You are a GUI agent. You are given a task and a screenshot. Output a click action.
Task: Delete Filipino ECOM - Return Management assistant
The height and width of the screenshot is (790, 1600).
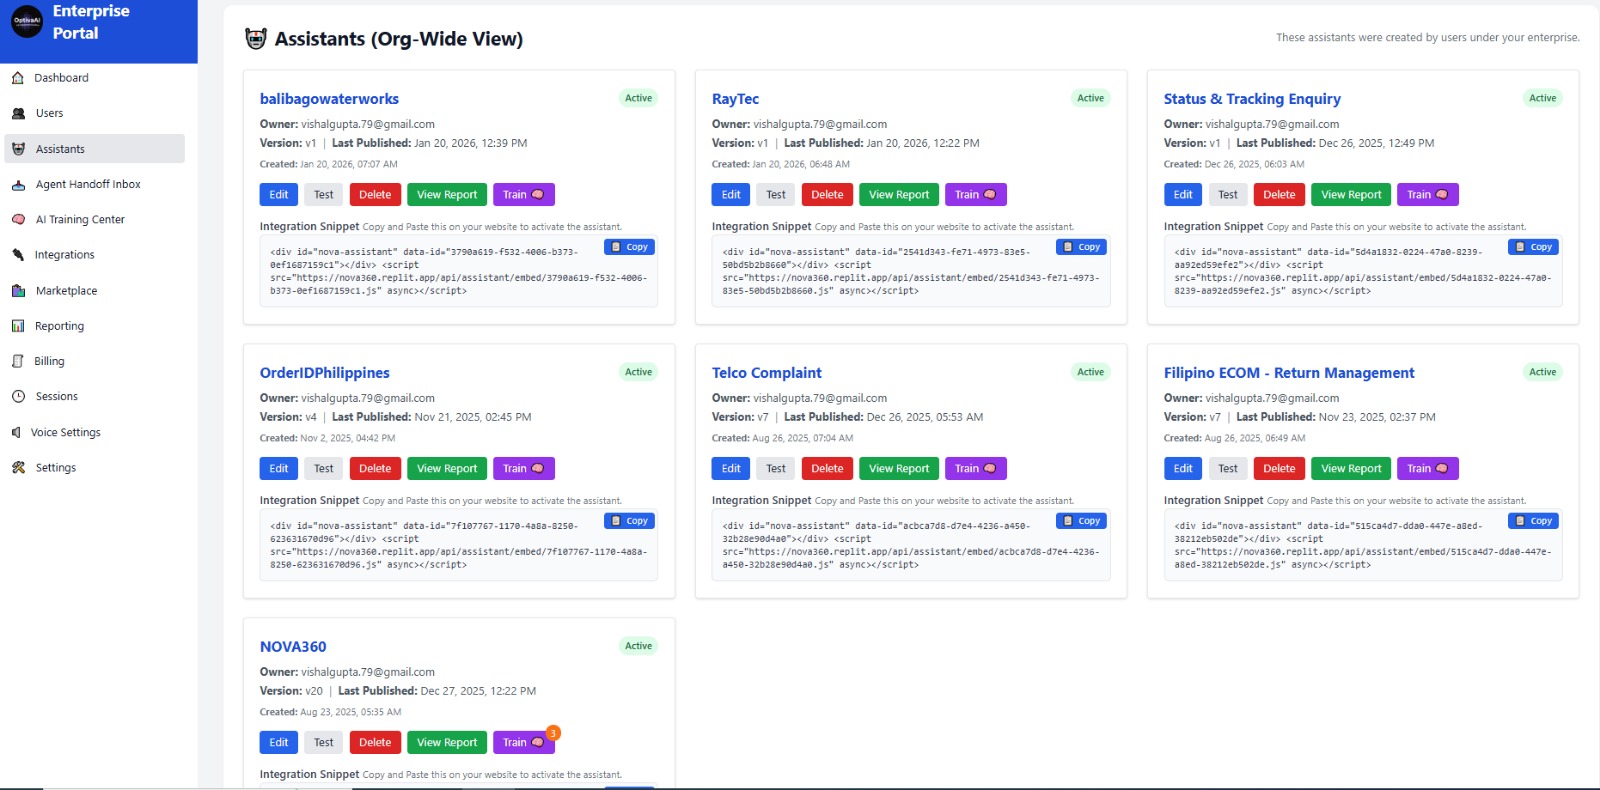1279,469
